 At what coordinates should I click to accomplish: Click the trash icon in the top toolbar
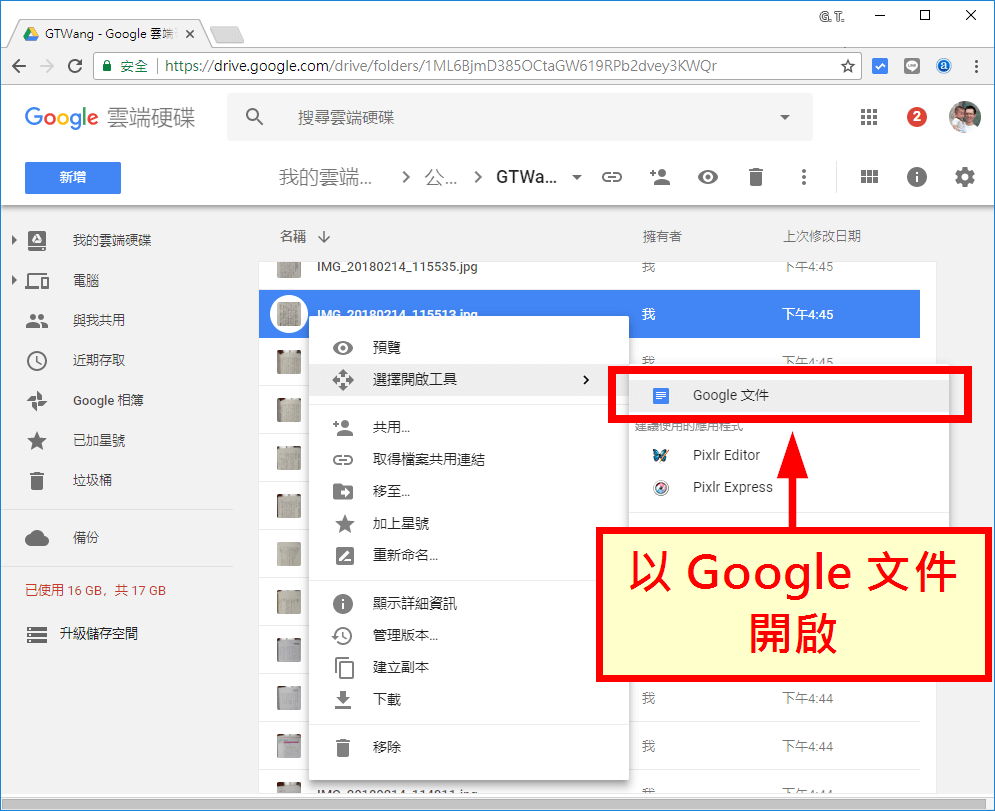tap(755, 176)
